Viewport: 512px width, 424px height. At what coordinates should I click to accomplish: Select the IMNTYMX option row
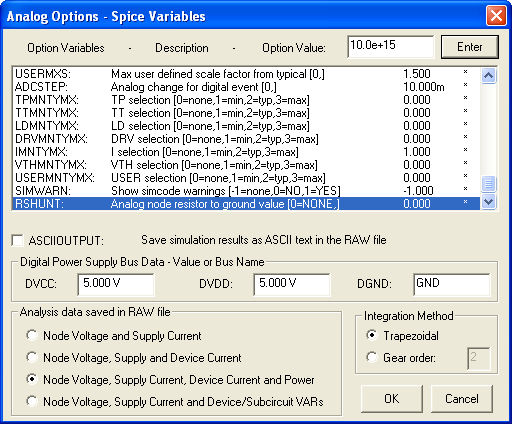tap(246, 152)
